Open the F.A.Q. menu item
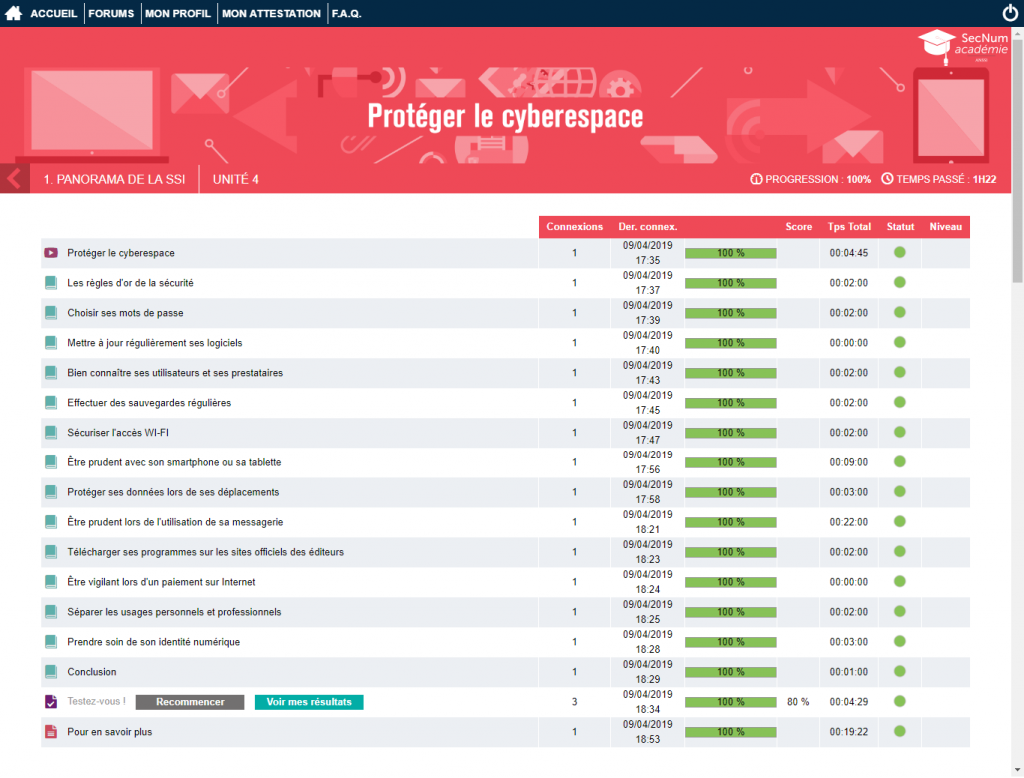The width and height of the screenshot is (1024, 778). 346,14
